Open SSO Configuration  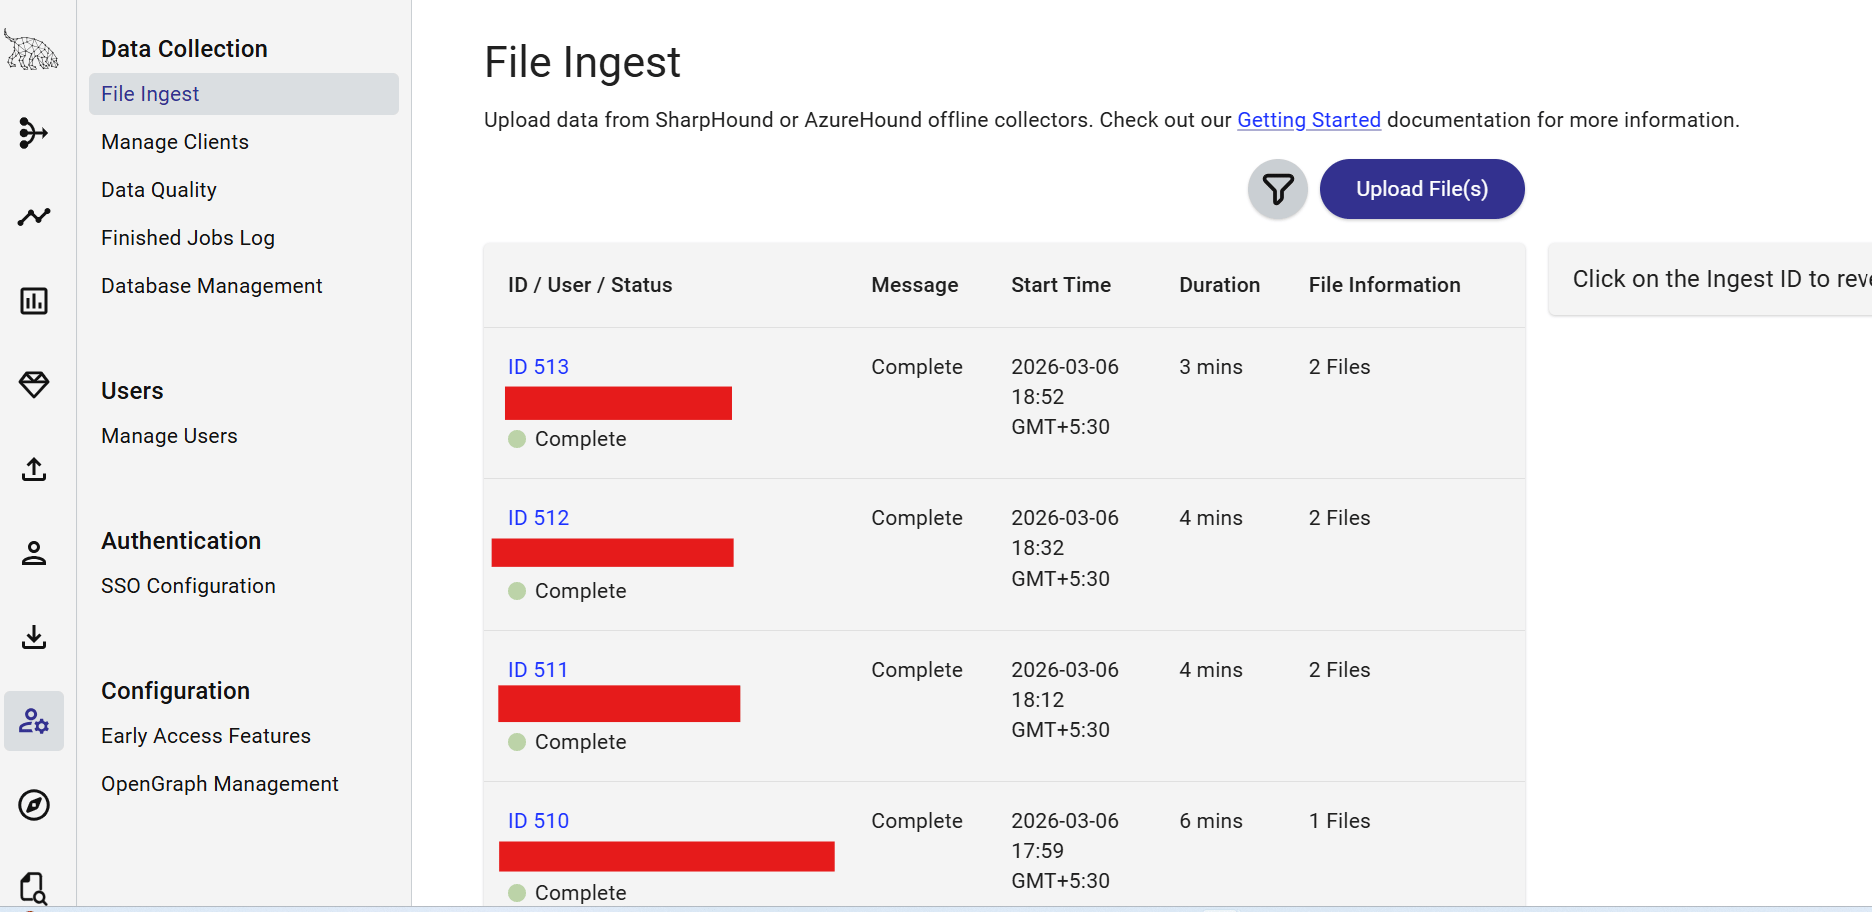pos(188,586)
